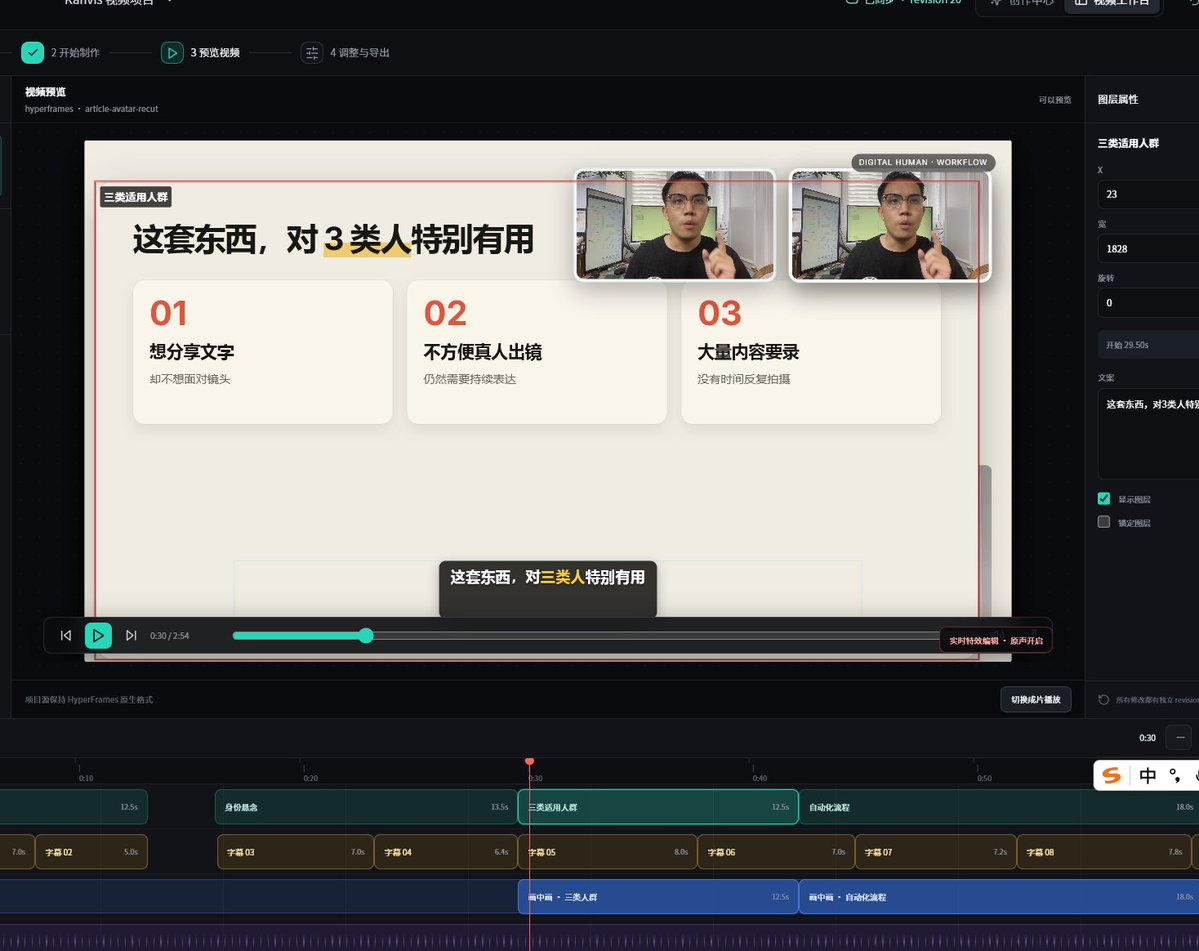Select the 画中画 · 自动化流程 clip

(999, 897)
